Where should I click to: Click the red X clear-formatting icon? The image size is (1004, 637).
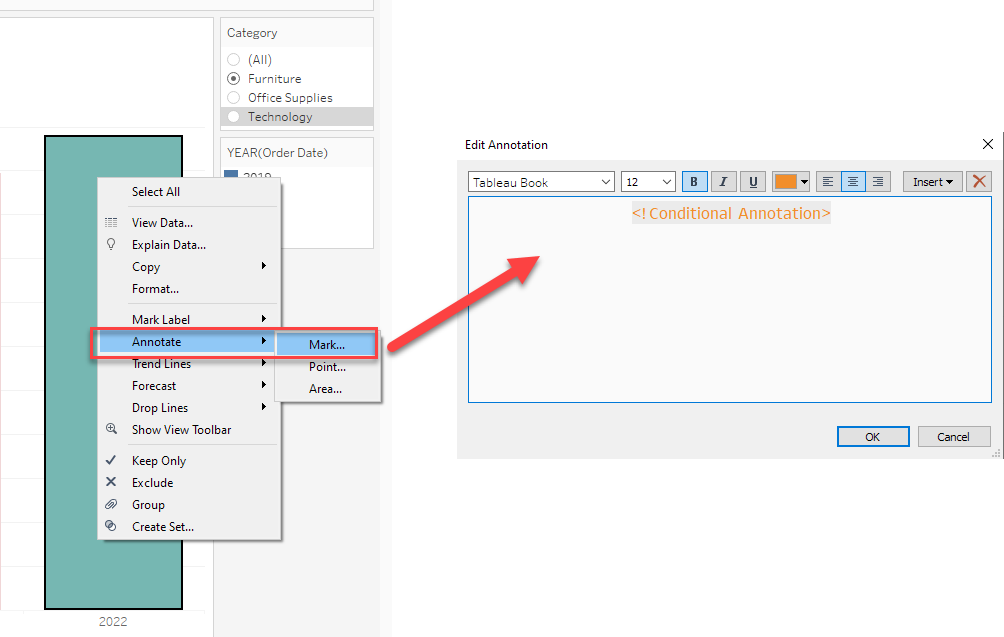pyautogui.click(x=979, y=182)
